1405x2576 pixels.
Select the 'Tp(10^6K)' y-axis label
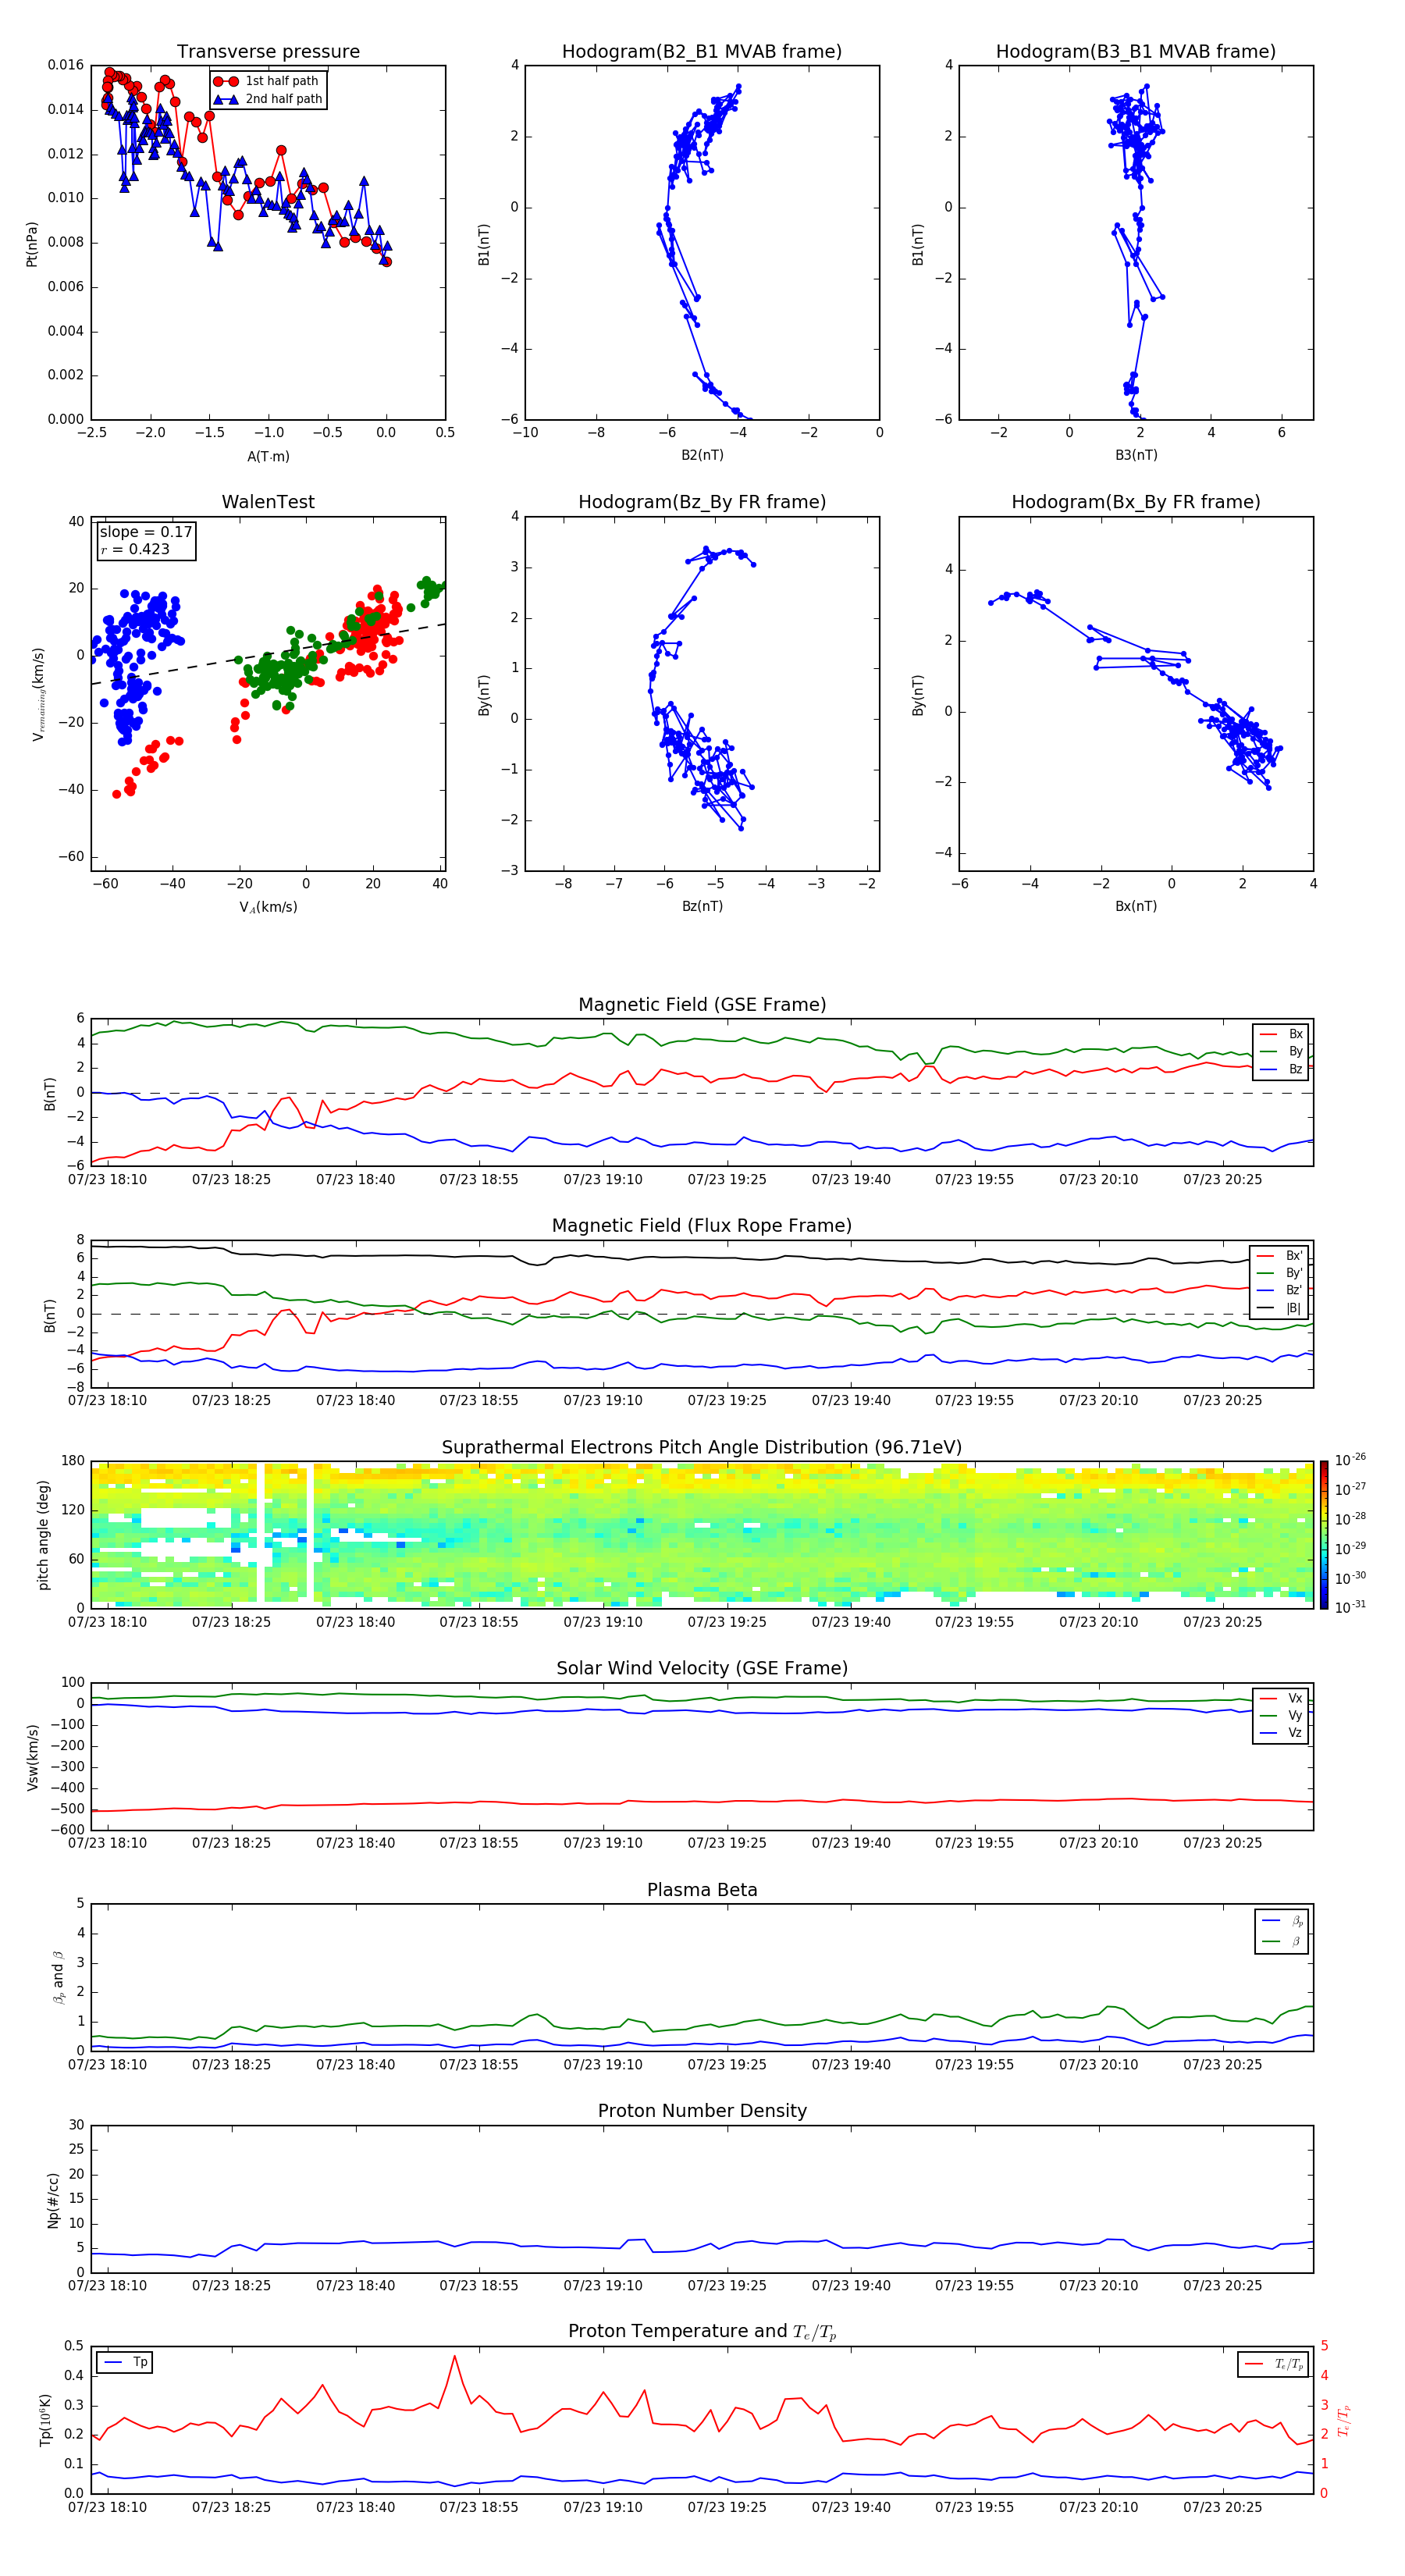(x=46, y=2420)
